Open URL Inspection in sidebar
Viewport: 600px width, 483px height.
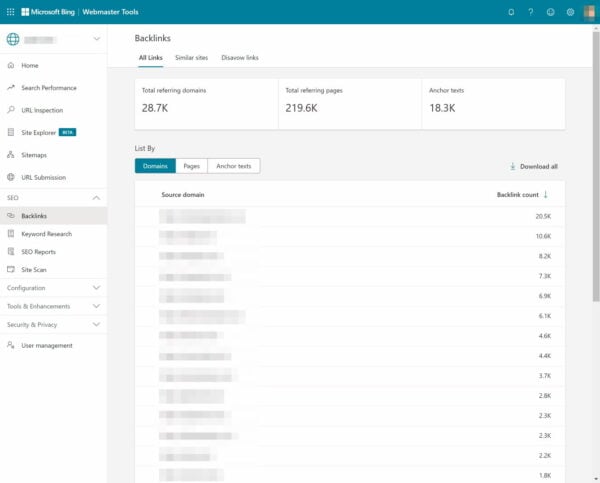pos(42,110)
